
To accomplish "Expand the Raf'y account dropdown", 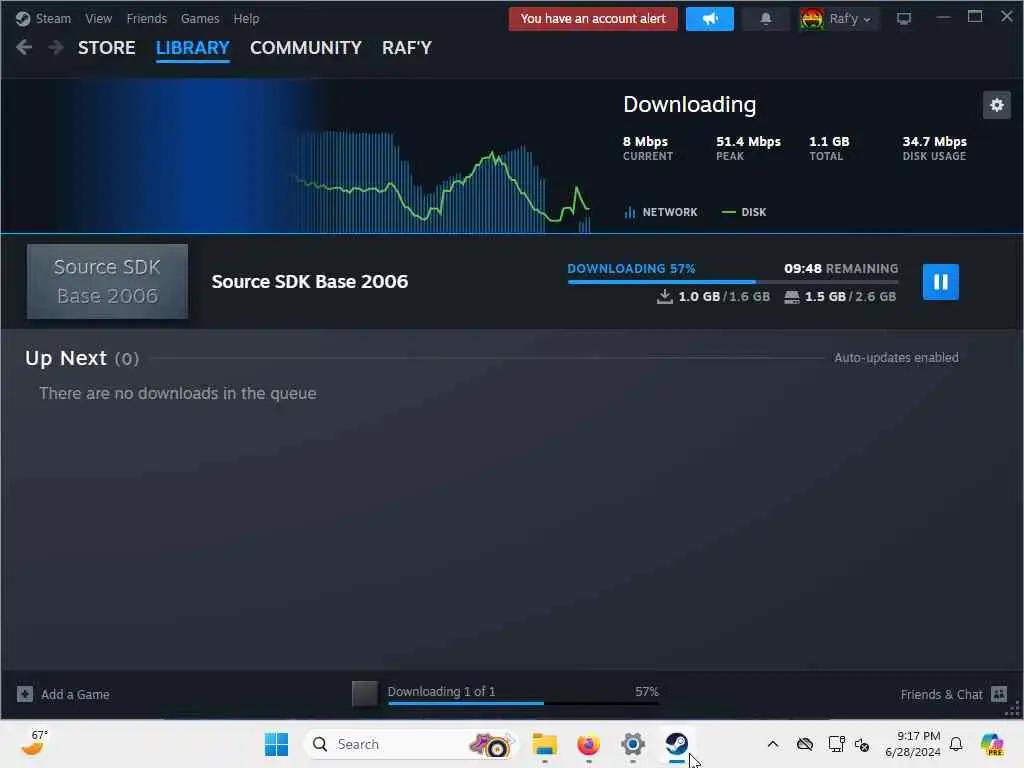I will (x=849, y=18).
